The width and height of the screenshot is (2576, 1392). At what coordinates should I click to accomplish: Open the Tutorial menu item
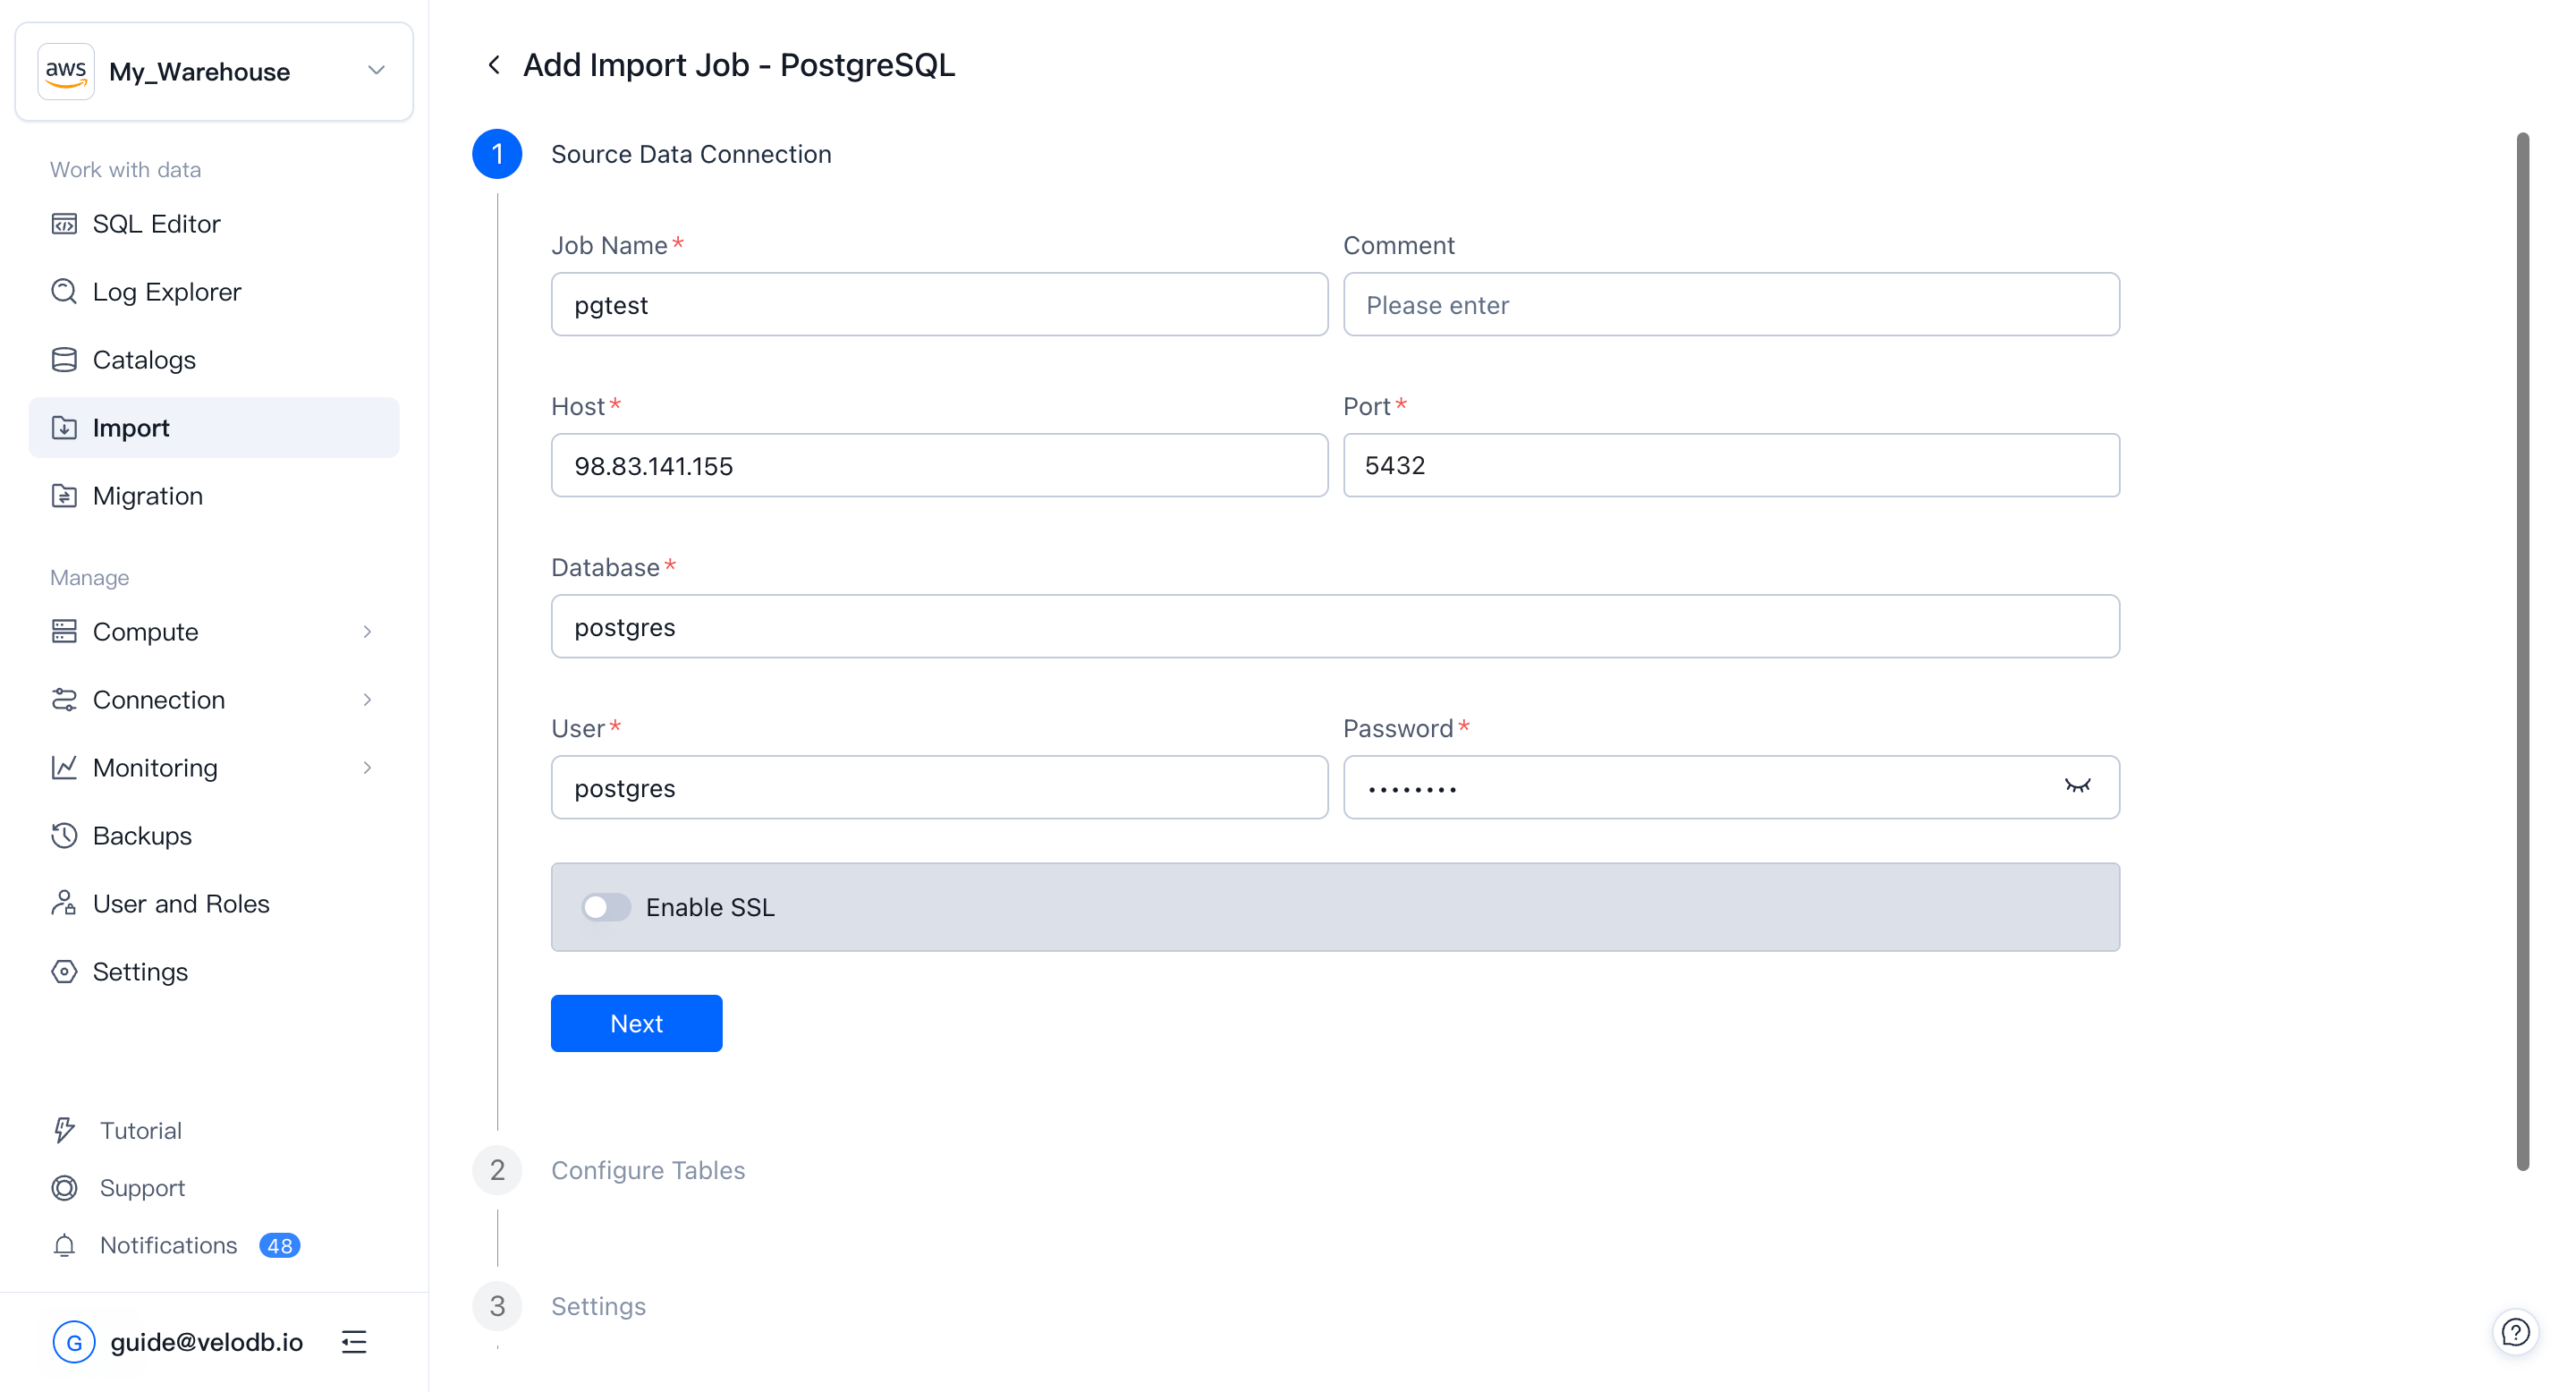point(141,1130)
